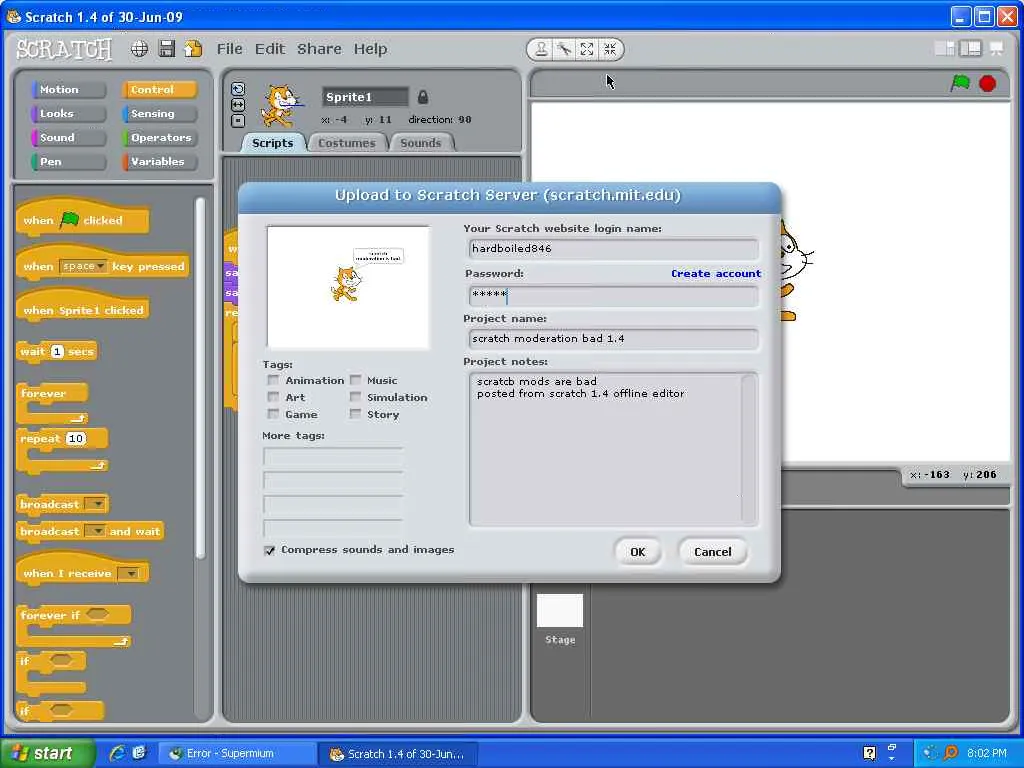Open the Motion blocks category
1024x768 pixels.
(68, 89)
